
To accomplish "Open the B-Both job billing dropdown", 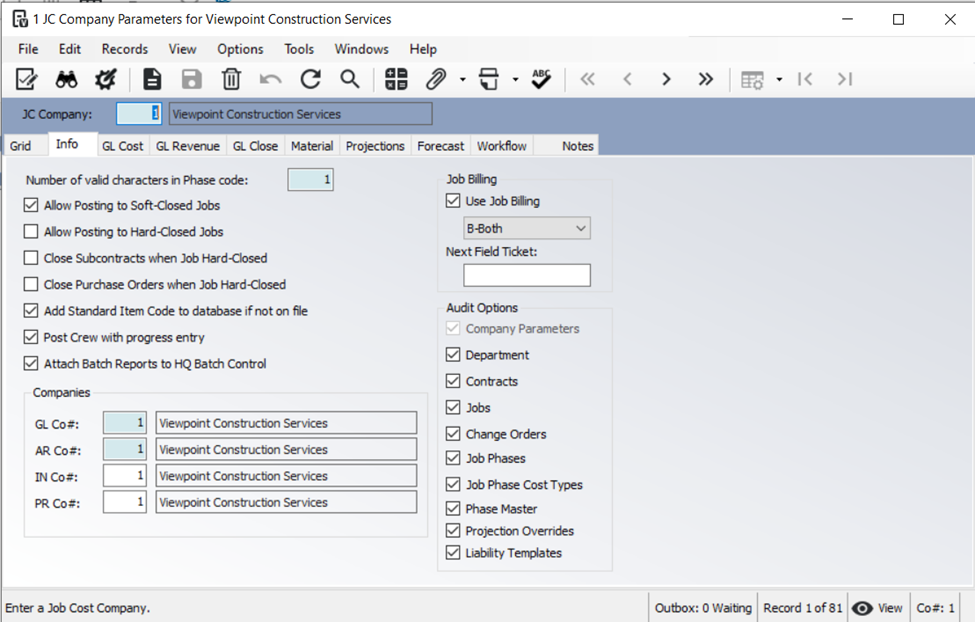I will pos(527,228).
